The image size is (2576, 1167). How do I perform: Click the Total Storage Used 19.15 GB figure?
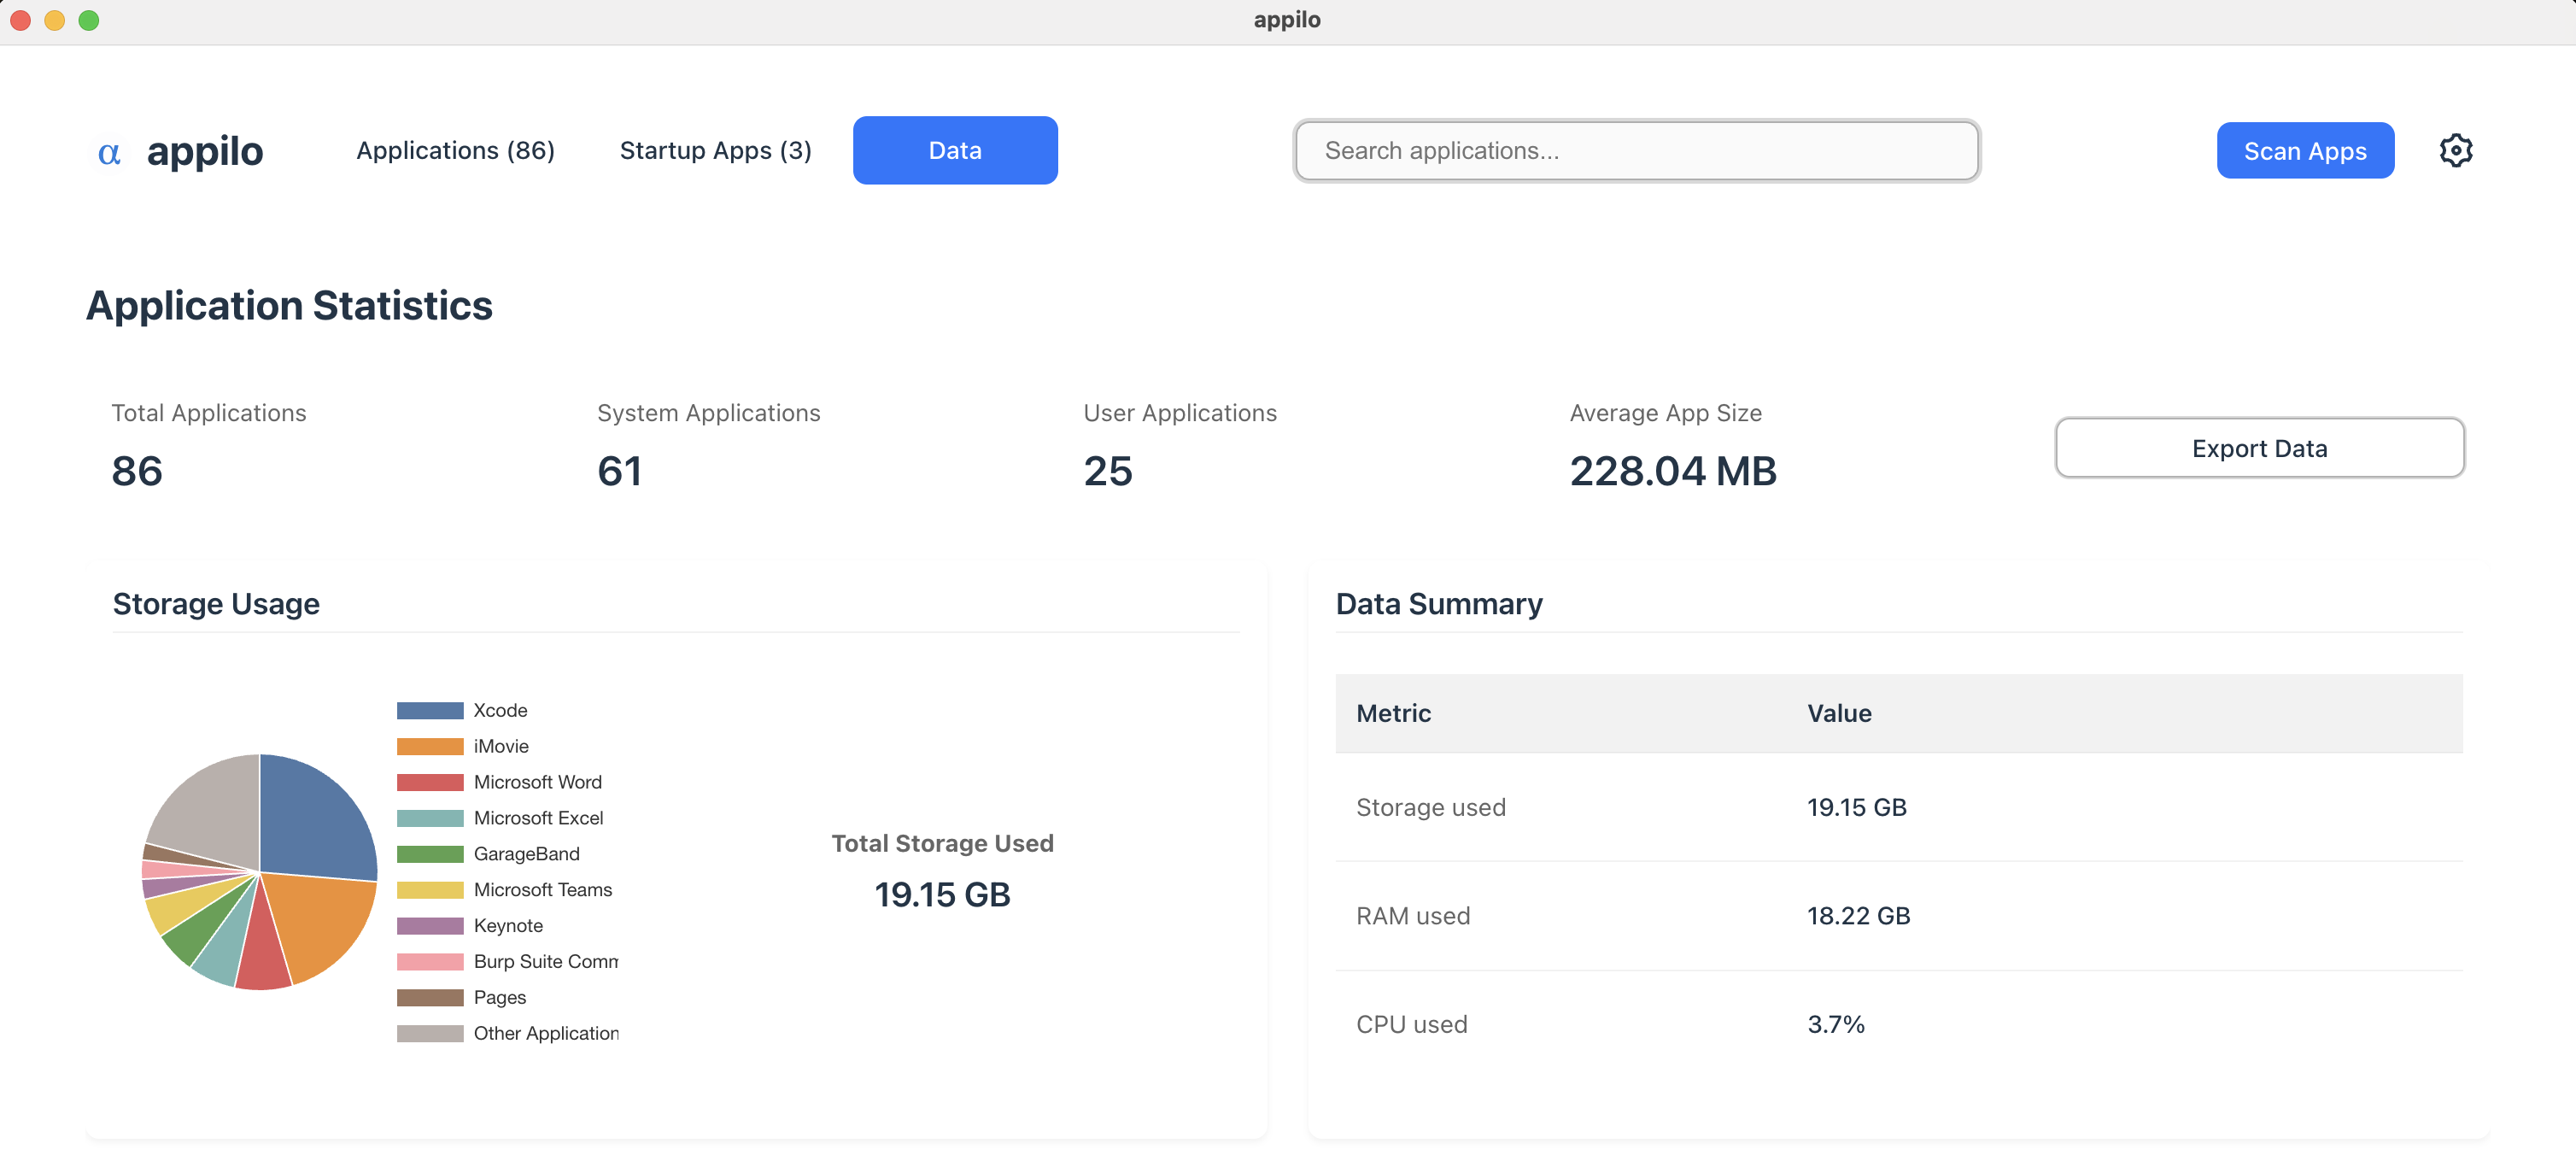pyautogui.click(x=942, y=895)
